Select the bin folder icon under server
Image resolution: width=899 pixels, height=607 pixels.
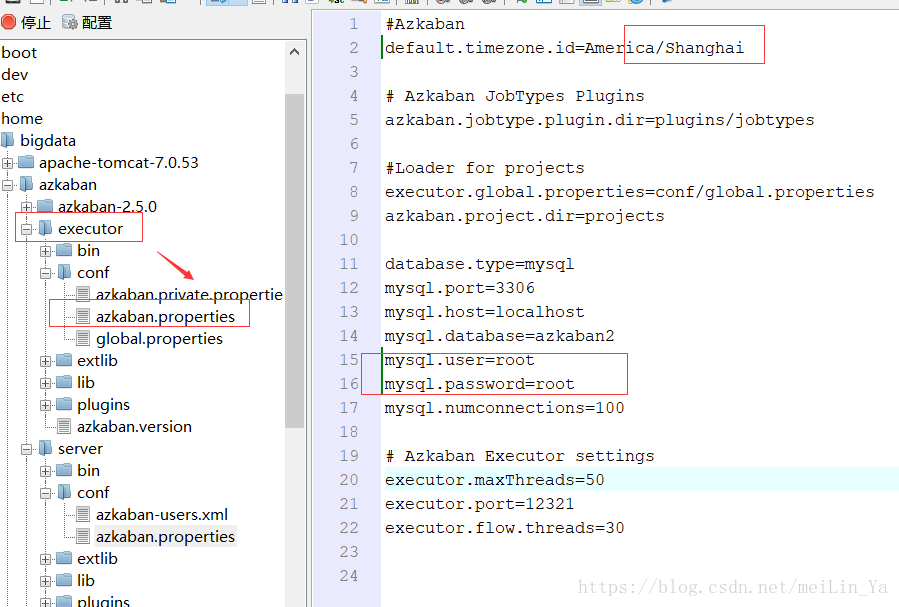64,470
